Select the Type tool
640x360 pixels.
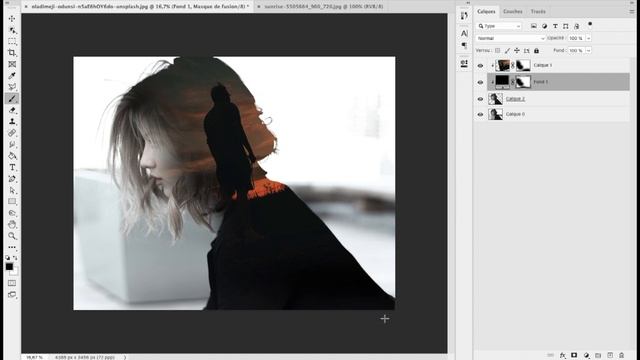click(x=12, y=167)
